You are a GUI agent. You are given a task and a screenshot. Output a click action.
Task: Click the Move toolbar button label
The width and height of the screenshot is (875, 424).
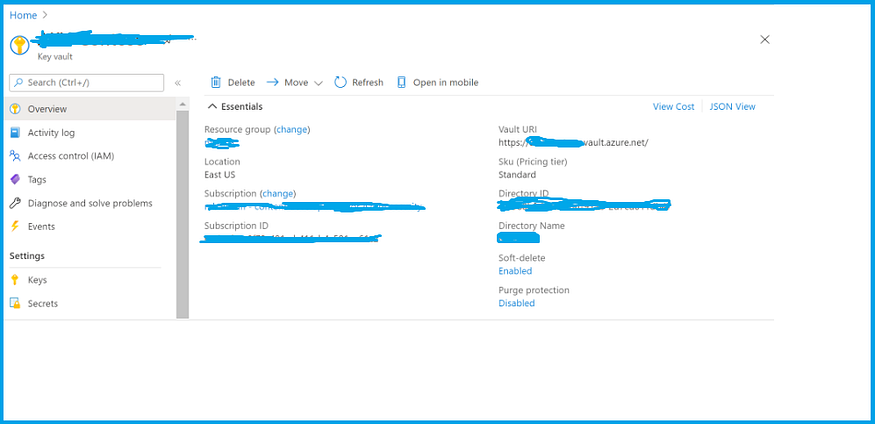[296, 83]
